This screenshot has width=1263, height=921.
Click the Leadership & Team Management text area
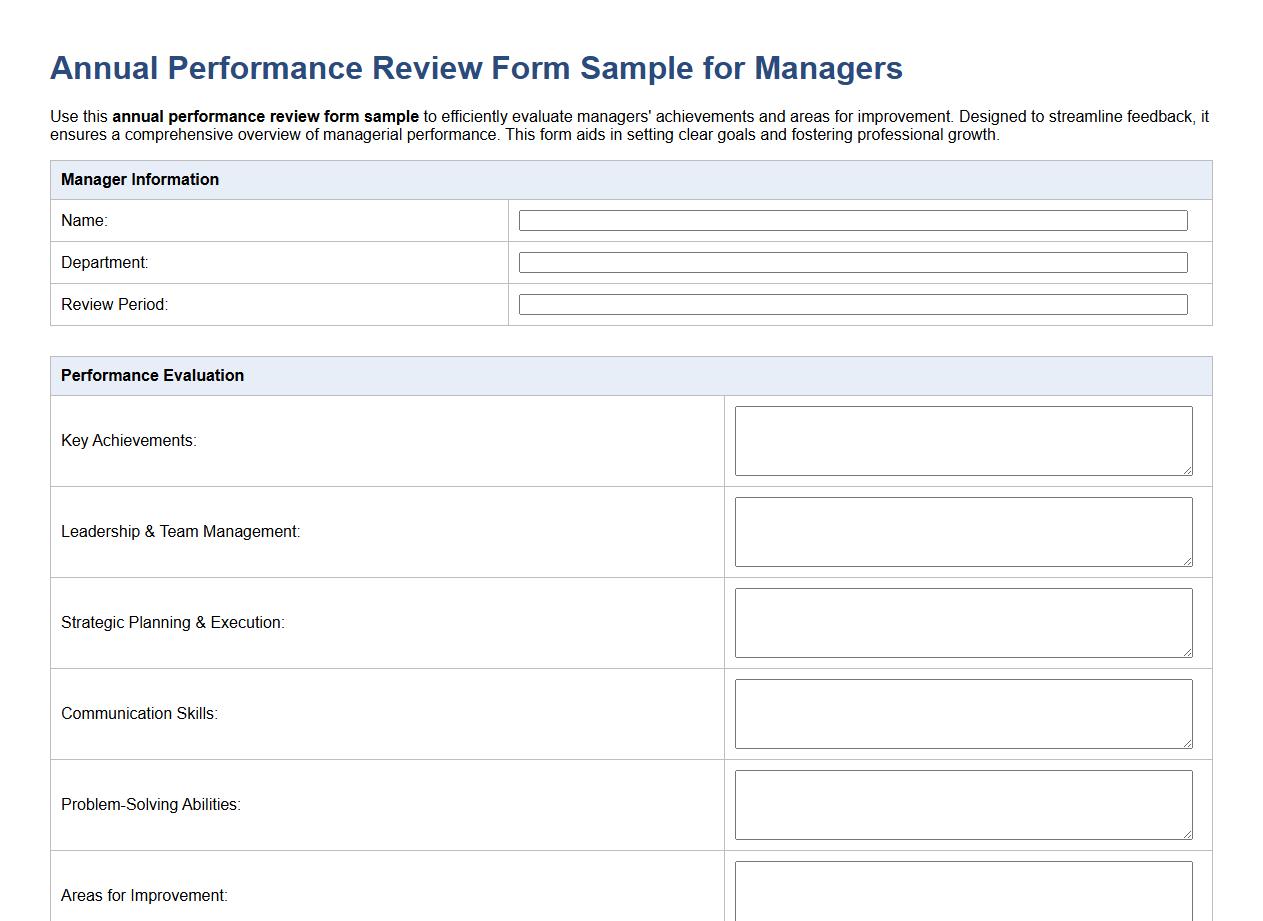click(x=962, y=531)
